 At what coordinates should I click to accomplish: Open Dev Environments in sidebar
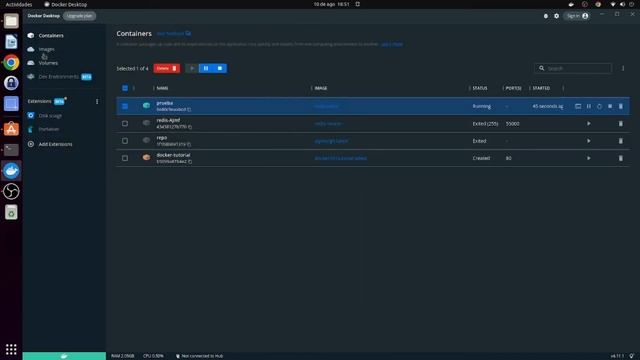click(x=60, y=76)
